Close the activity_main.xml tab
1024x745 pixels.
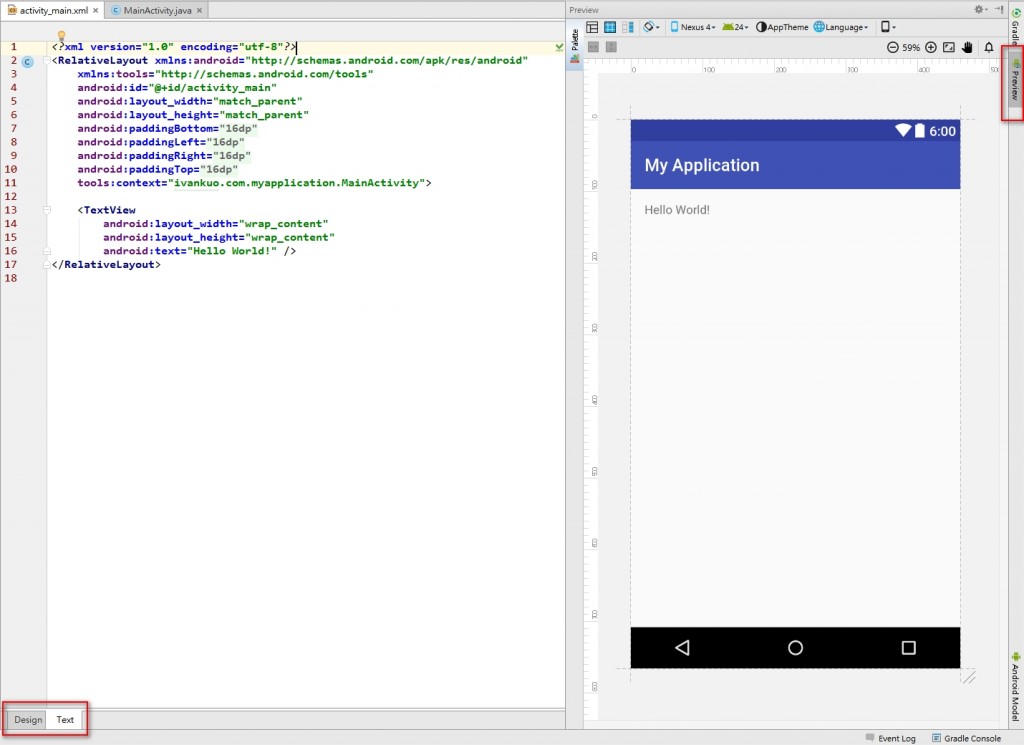pos(96,10)
